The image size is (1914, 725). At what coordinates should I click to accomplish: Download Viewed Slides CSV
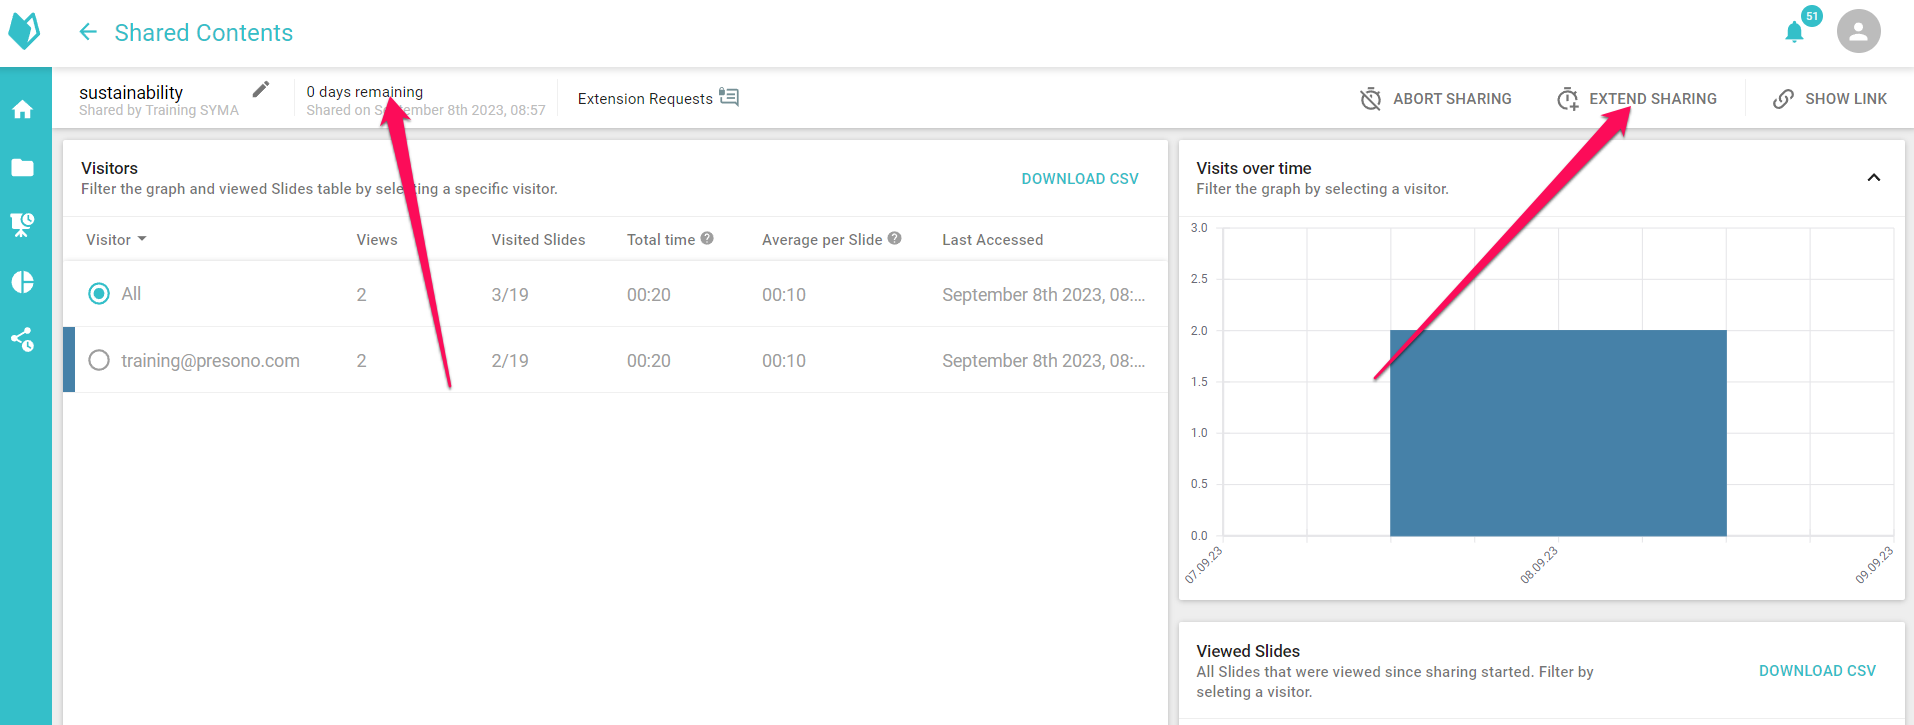pyautogui.click(x=1817, y=670)
